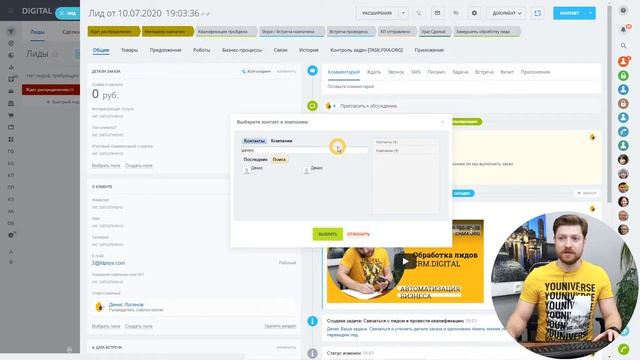The image size is (640, 360).
Task: Click the search magnifier in right sidebar
Action: (623, 46)
